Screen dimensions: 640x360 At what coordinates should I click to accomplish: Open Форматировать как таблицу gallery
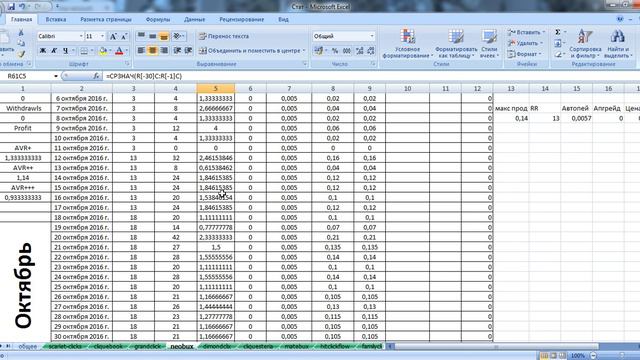(x=456, y=44)
